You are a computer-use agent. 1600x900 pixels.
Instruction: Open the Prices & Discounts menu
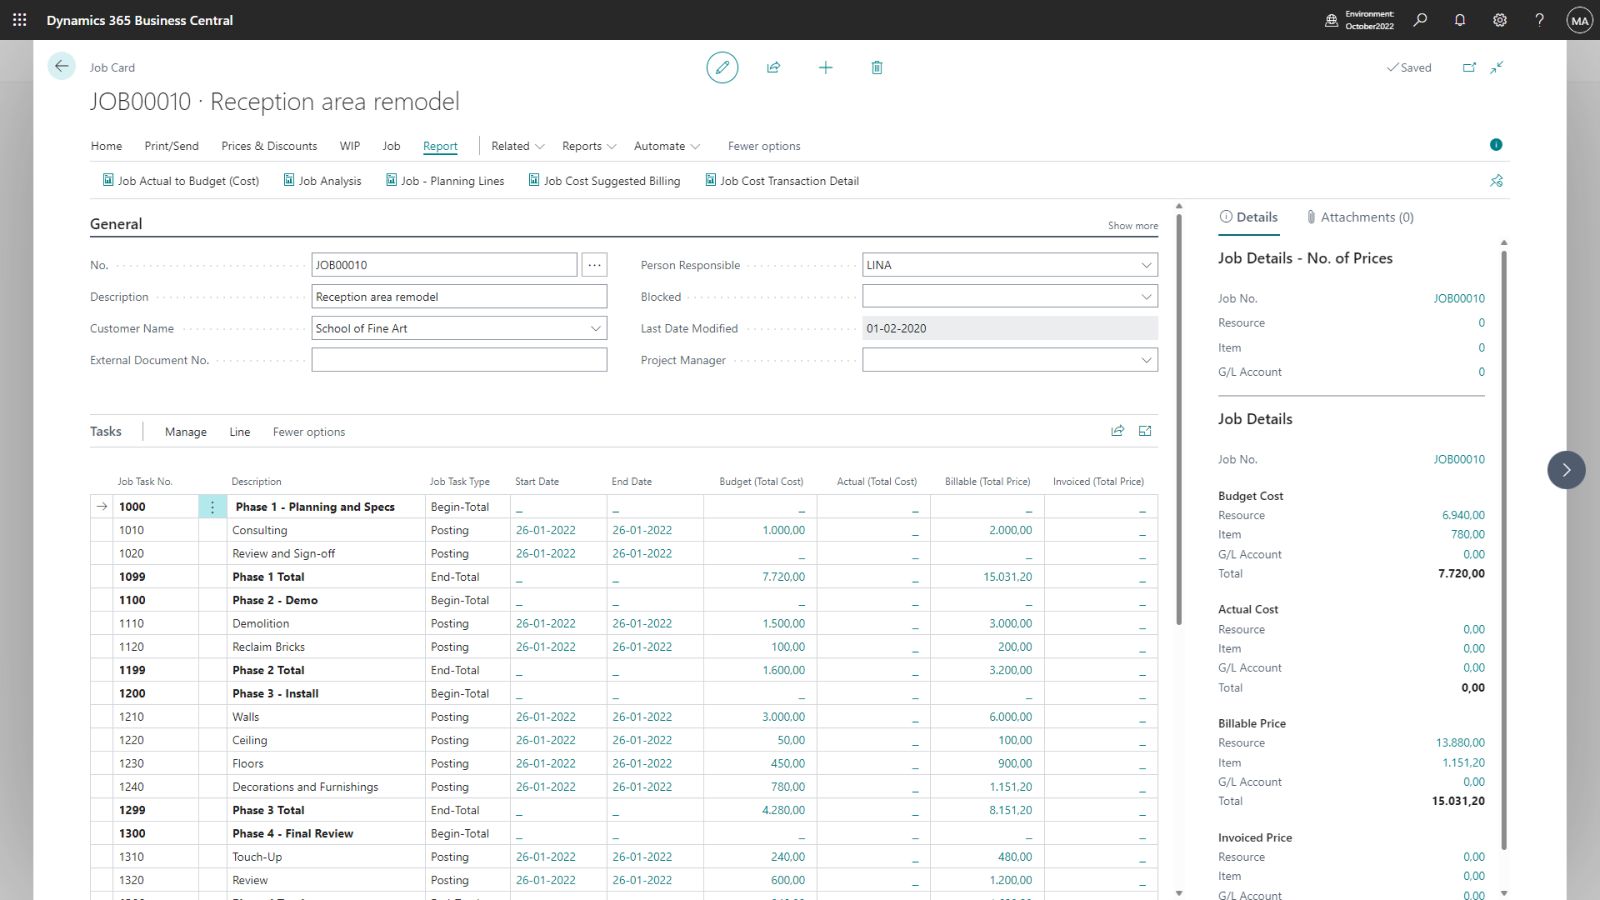[269, 146]
